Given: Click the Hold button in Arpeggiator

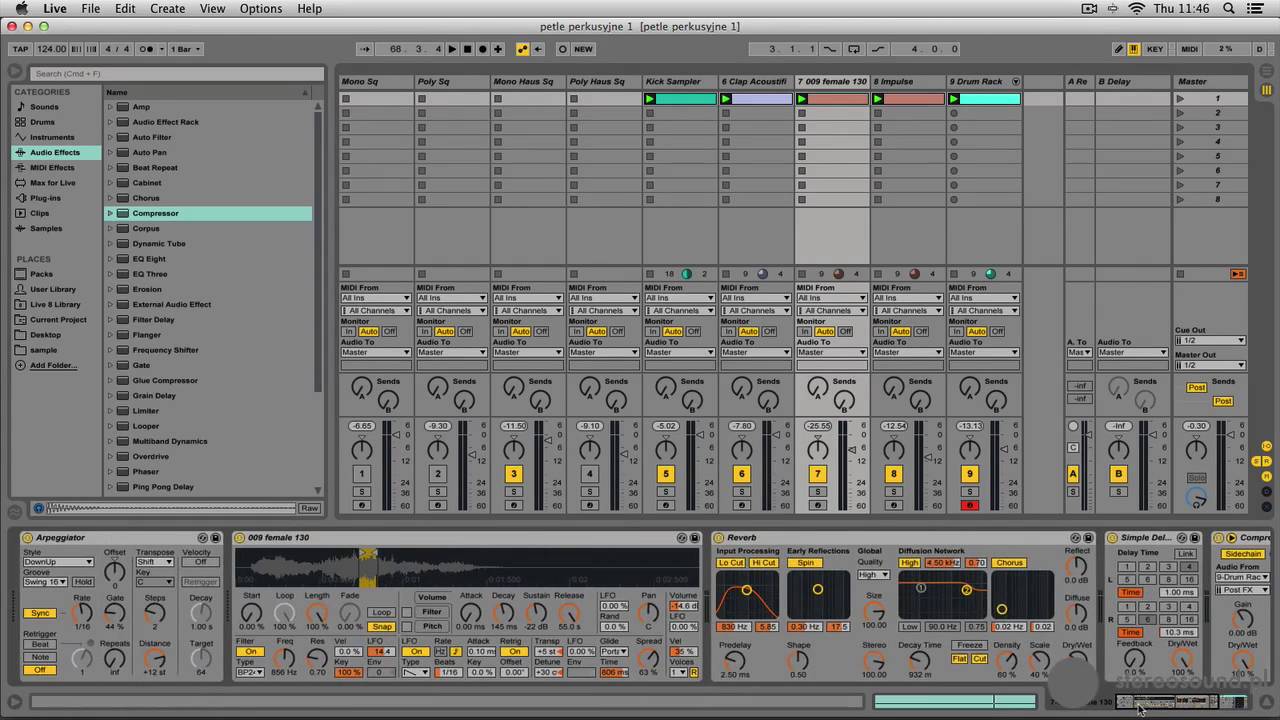Looking at the screenshot, I should 83,582.
